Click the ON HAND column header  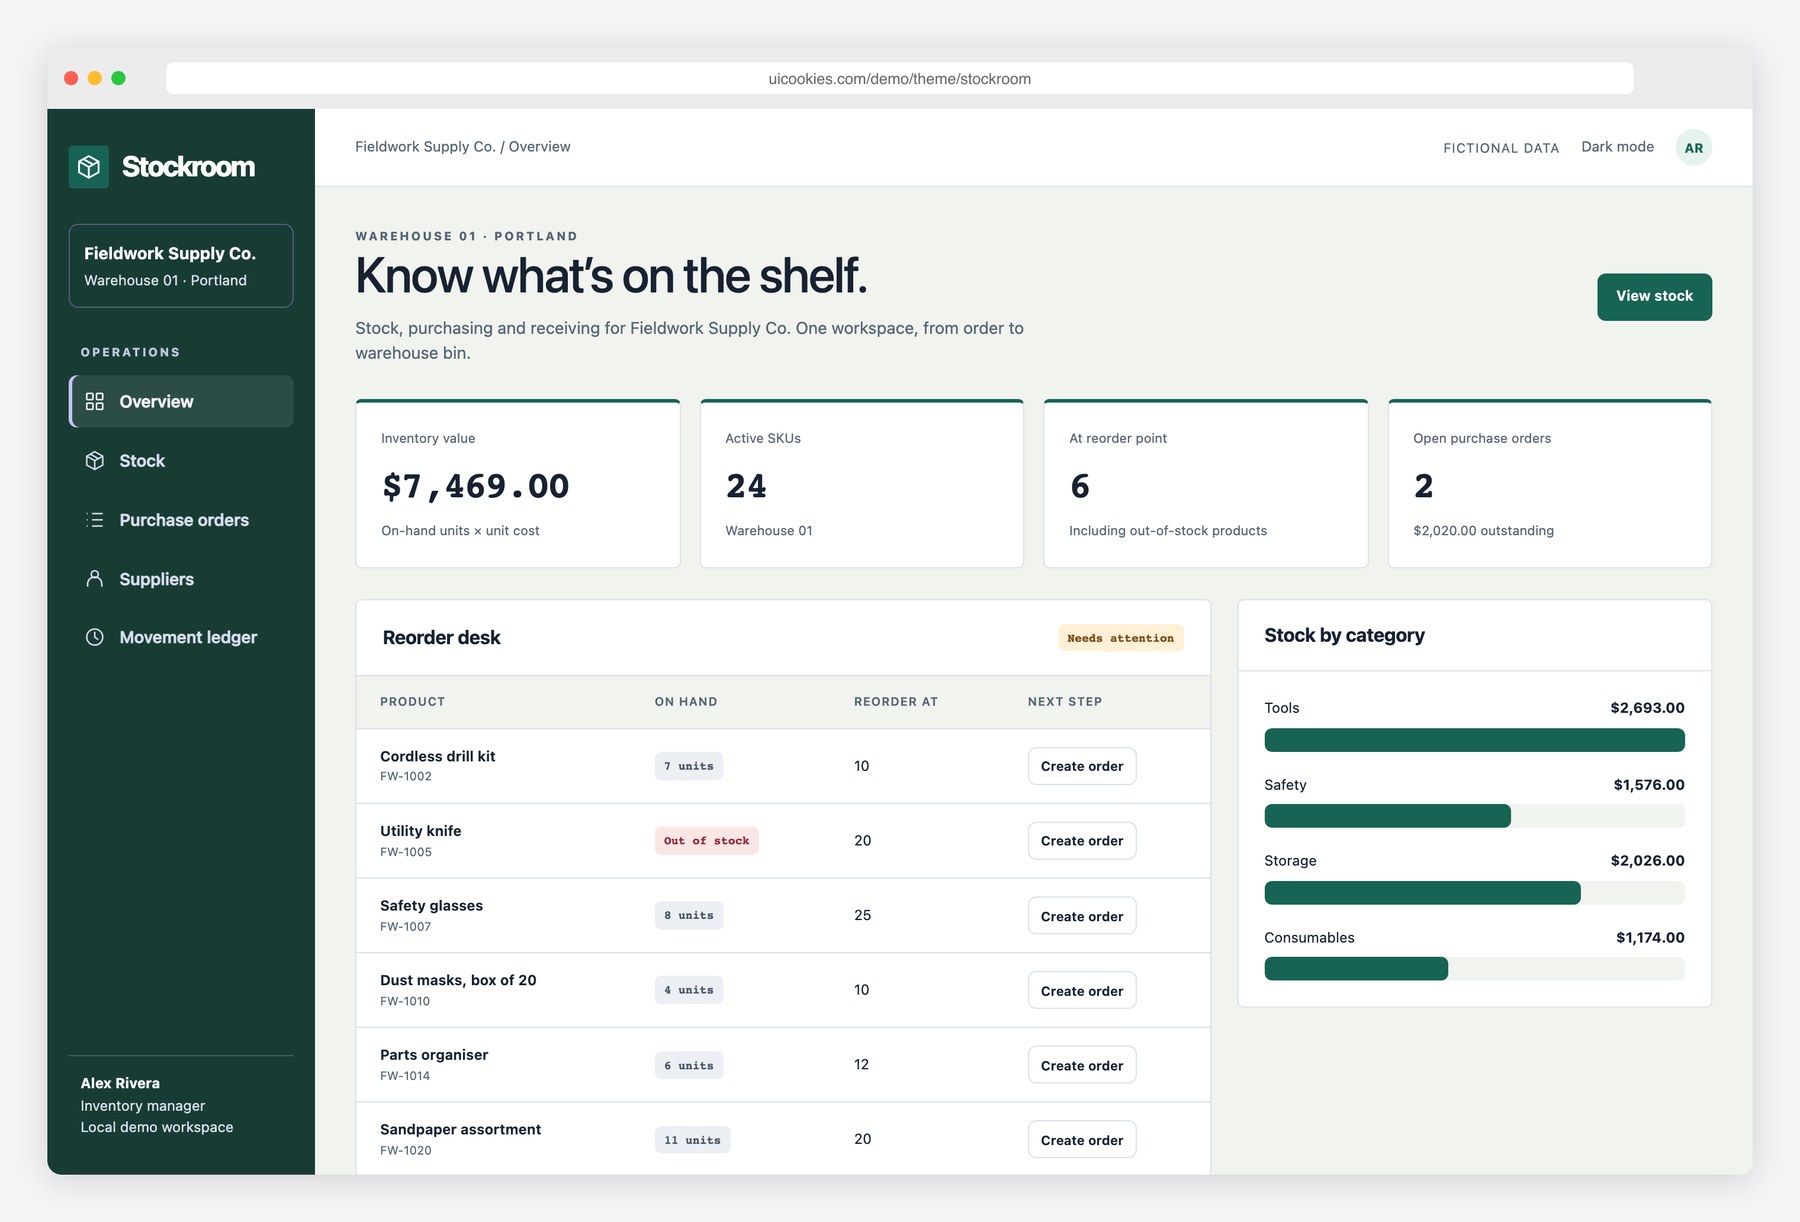tap(686, 702)
